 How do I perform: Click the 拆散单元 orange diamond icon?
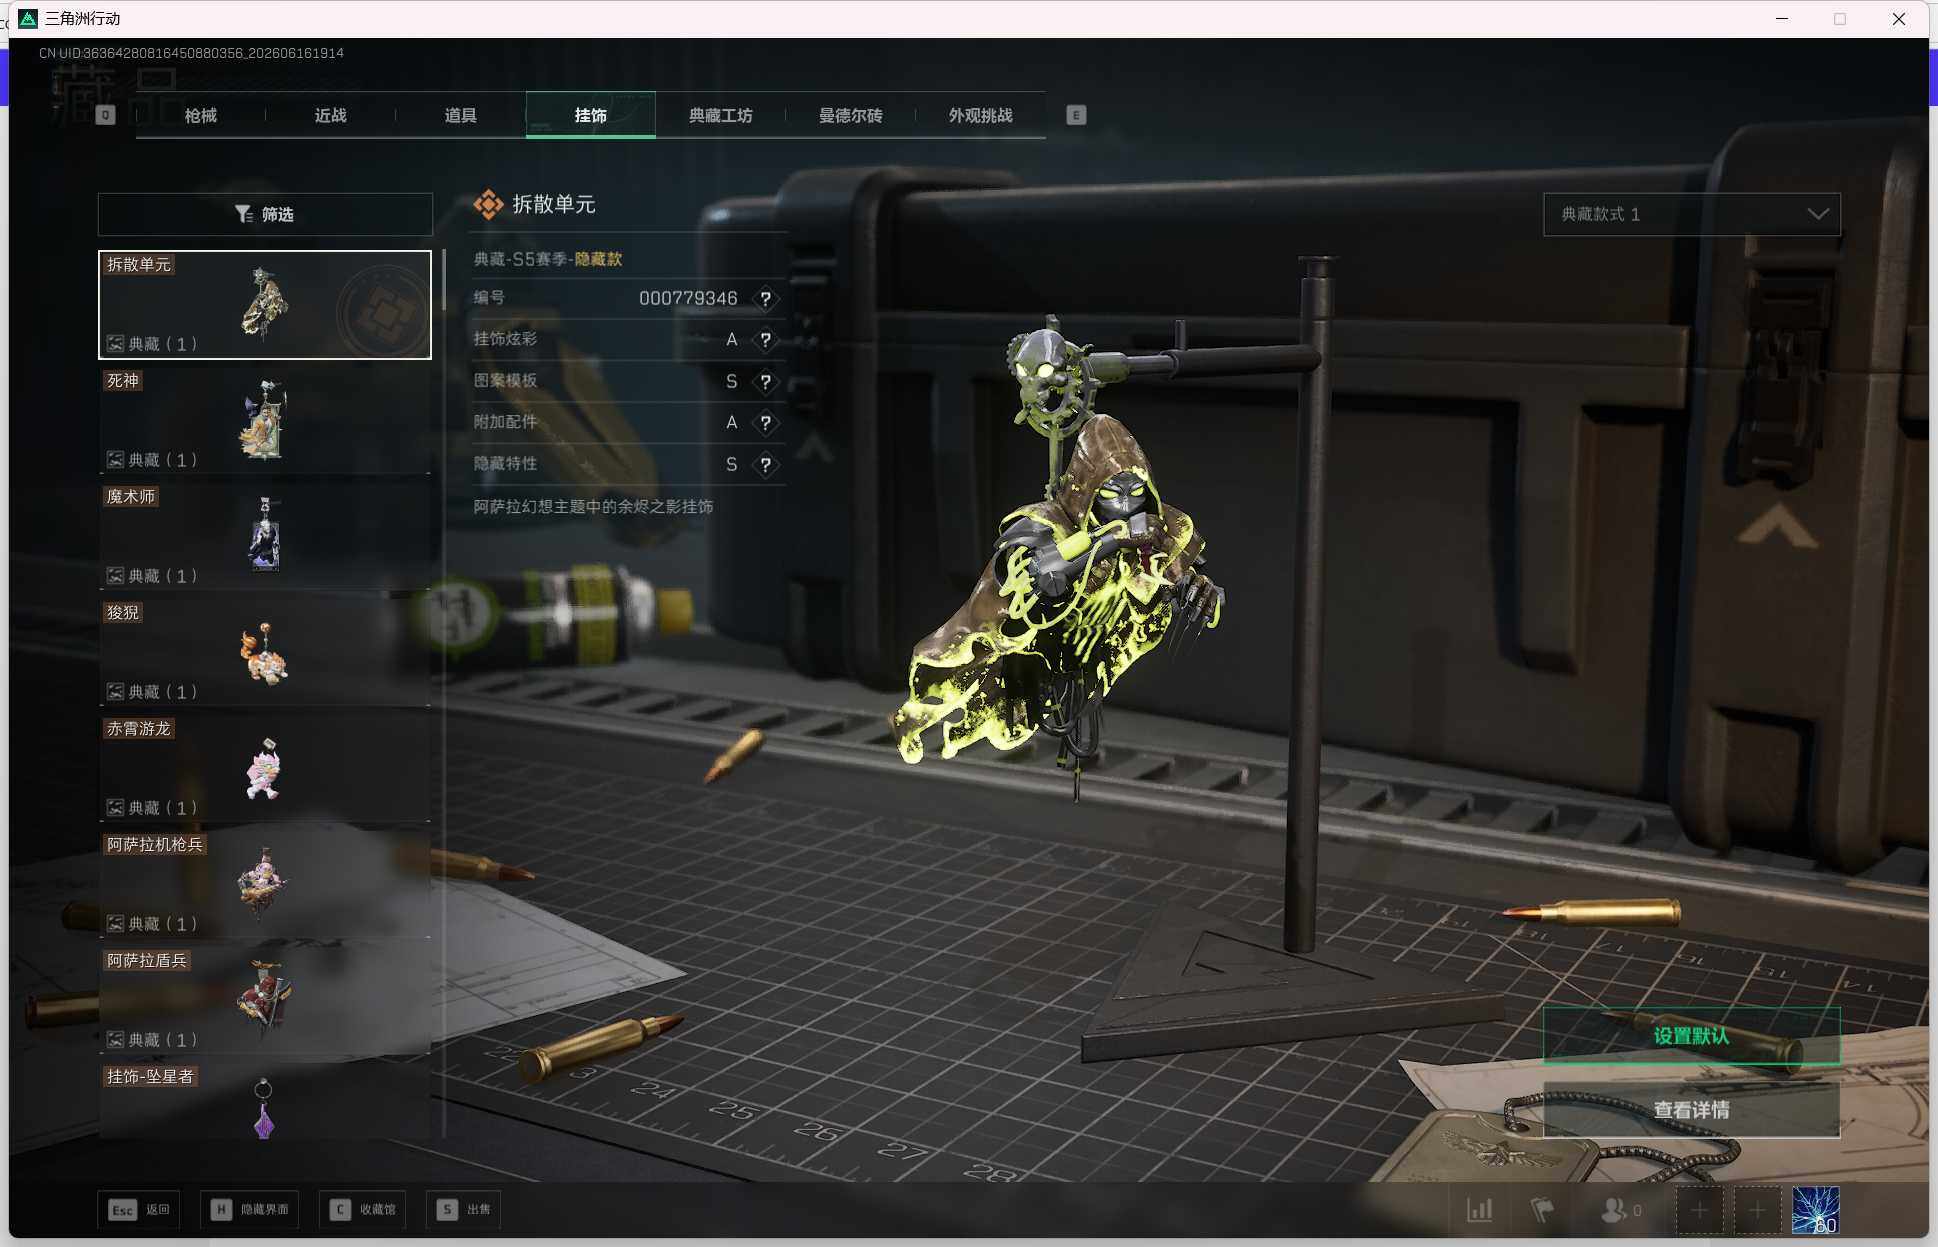(488, 204)
